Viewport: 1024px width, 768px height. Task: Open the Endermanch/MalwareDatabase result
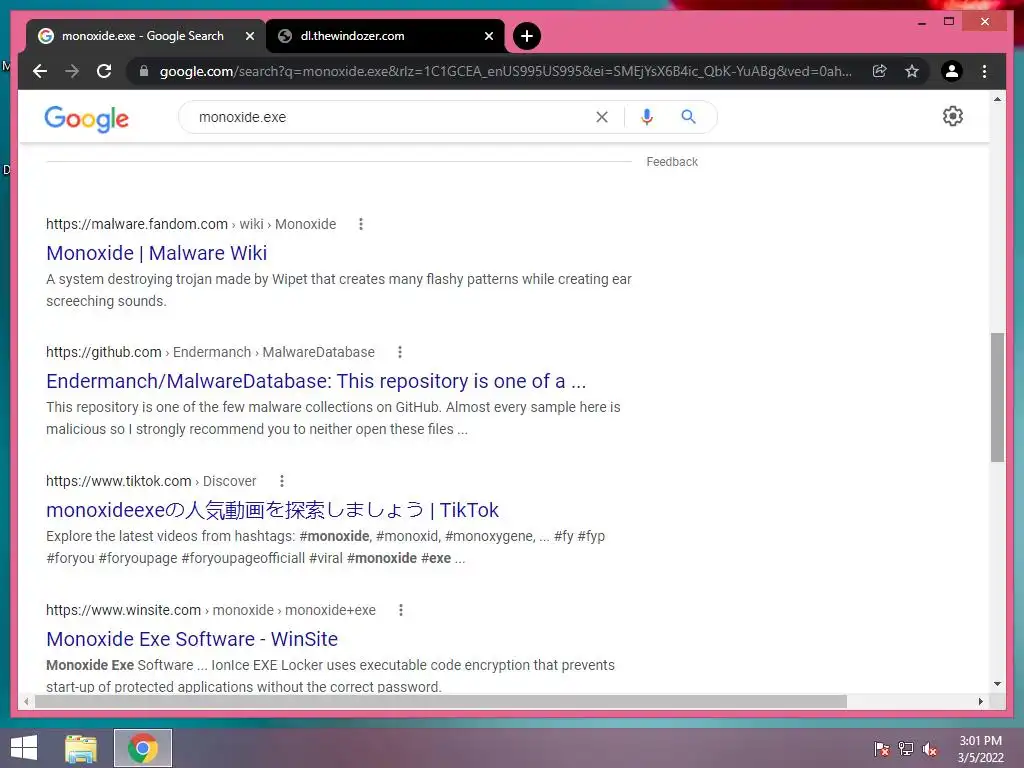tap(316, 381)
